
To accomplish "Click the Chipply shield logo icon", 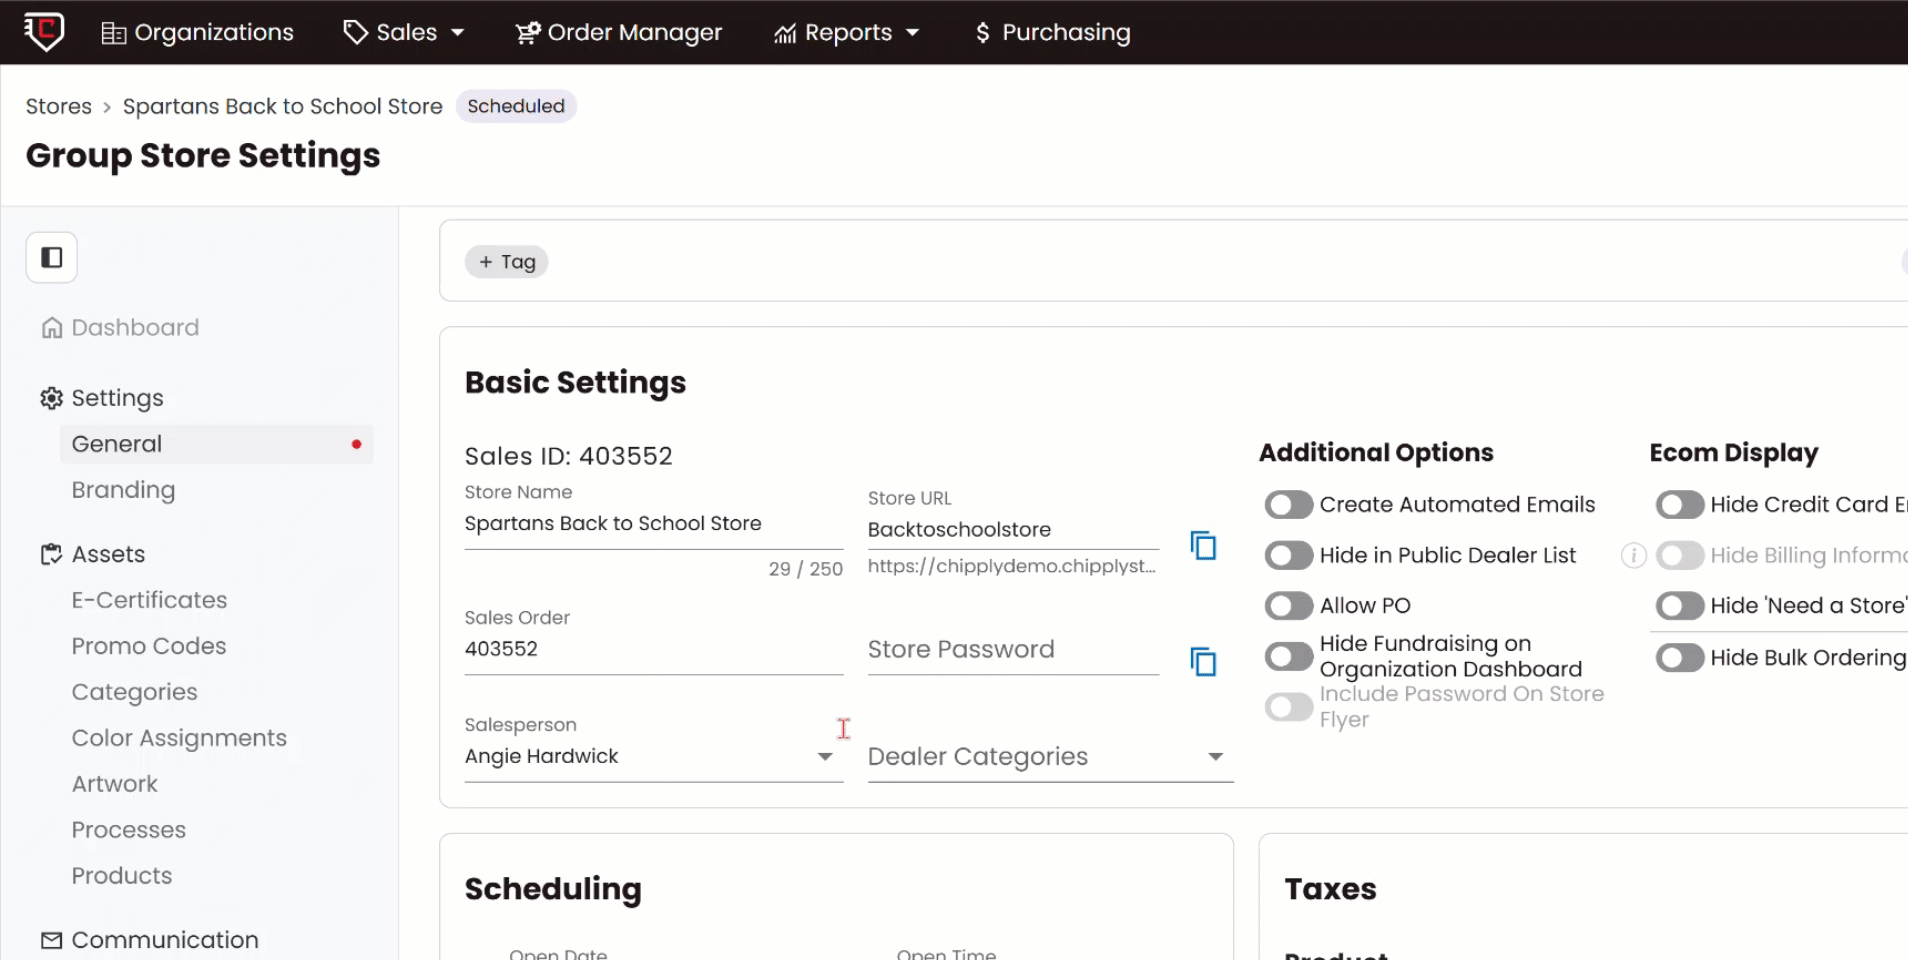I will 44,31.
